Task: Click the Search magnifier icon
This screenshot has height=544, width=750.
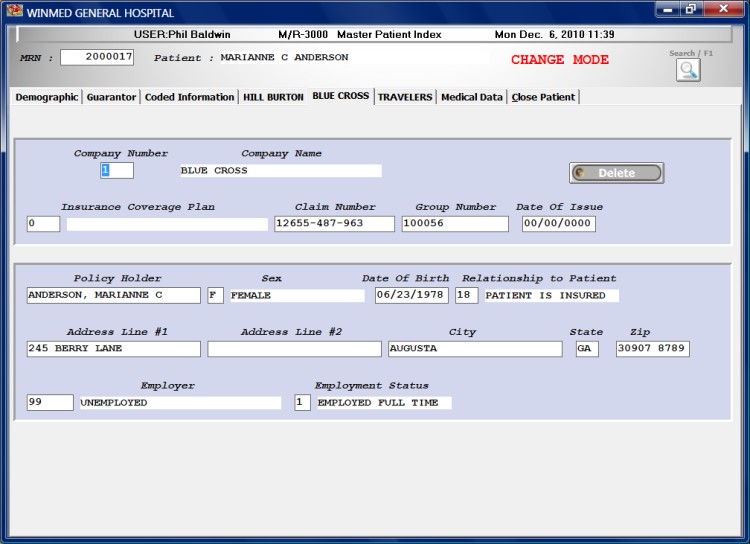Action: (688, 70)
